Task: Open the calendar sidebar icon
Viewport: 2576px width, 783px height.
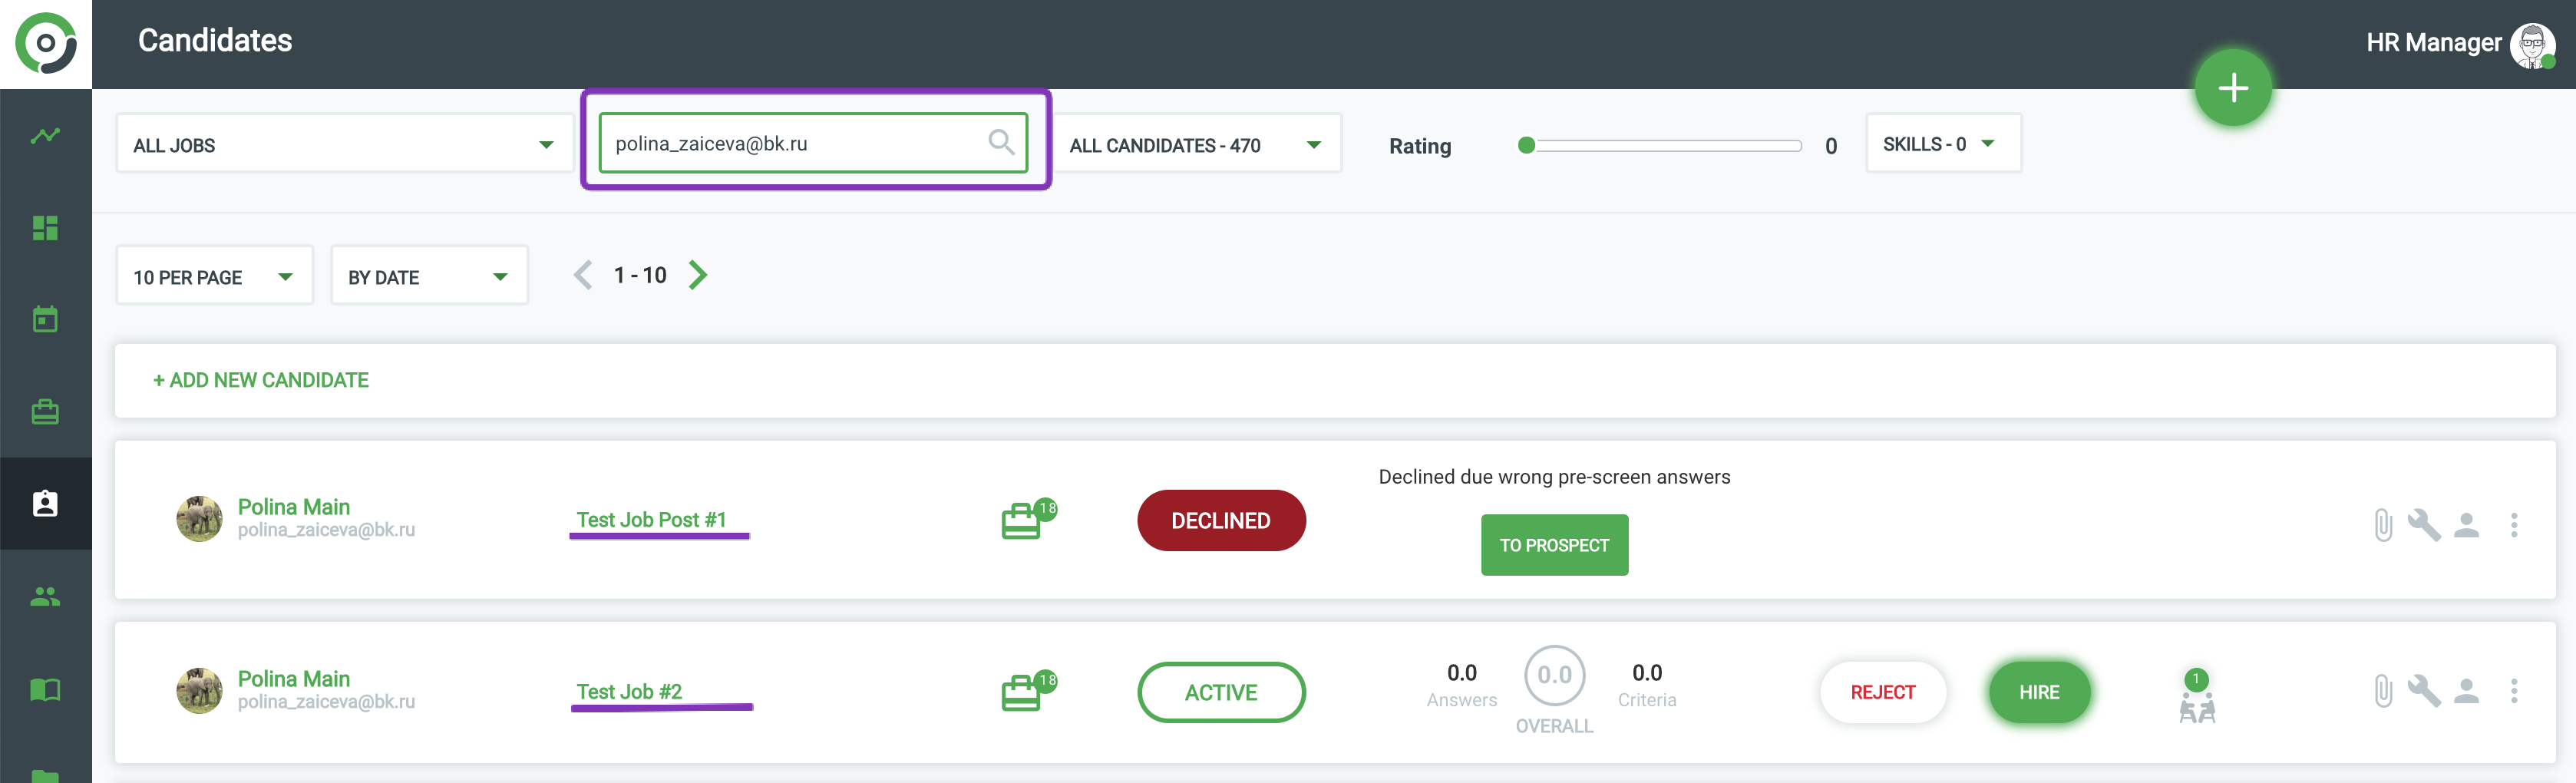Action: point(45,319)
